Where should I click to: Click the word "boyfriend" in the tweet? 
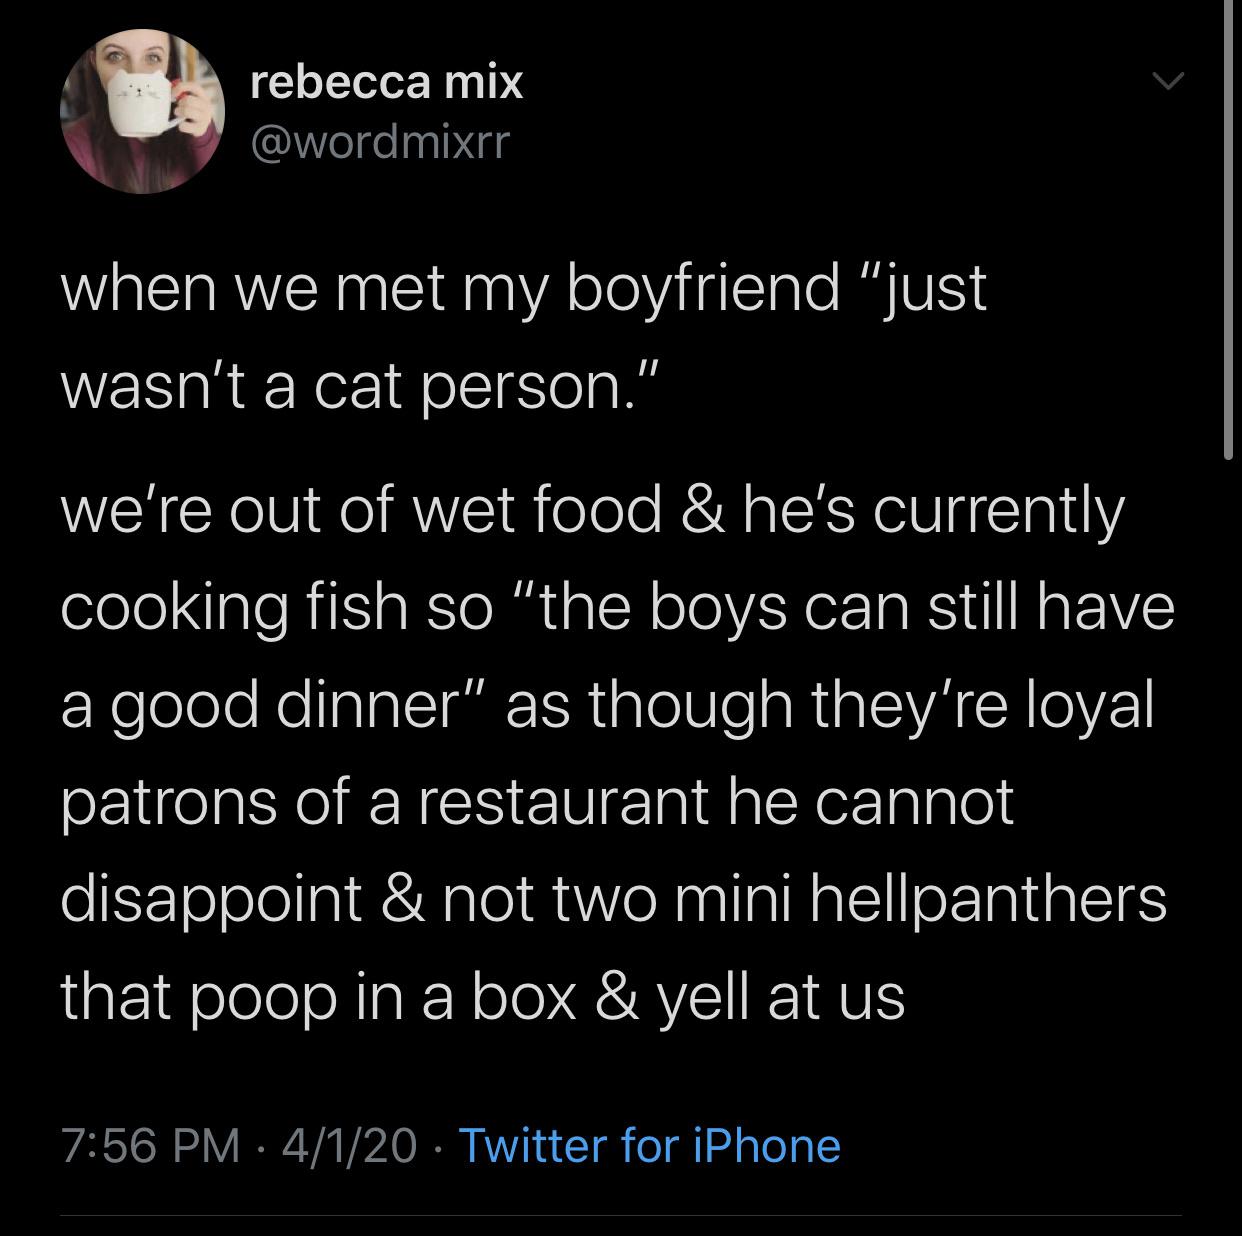(x=703, y=288)
